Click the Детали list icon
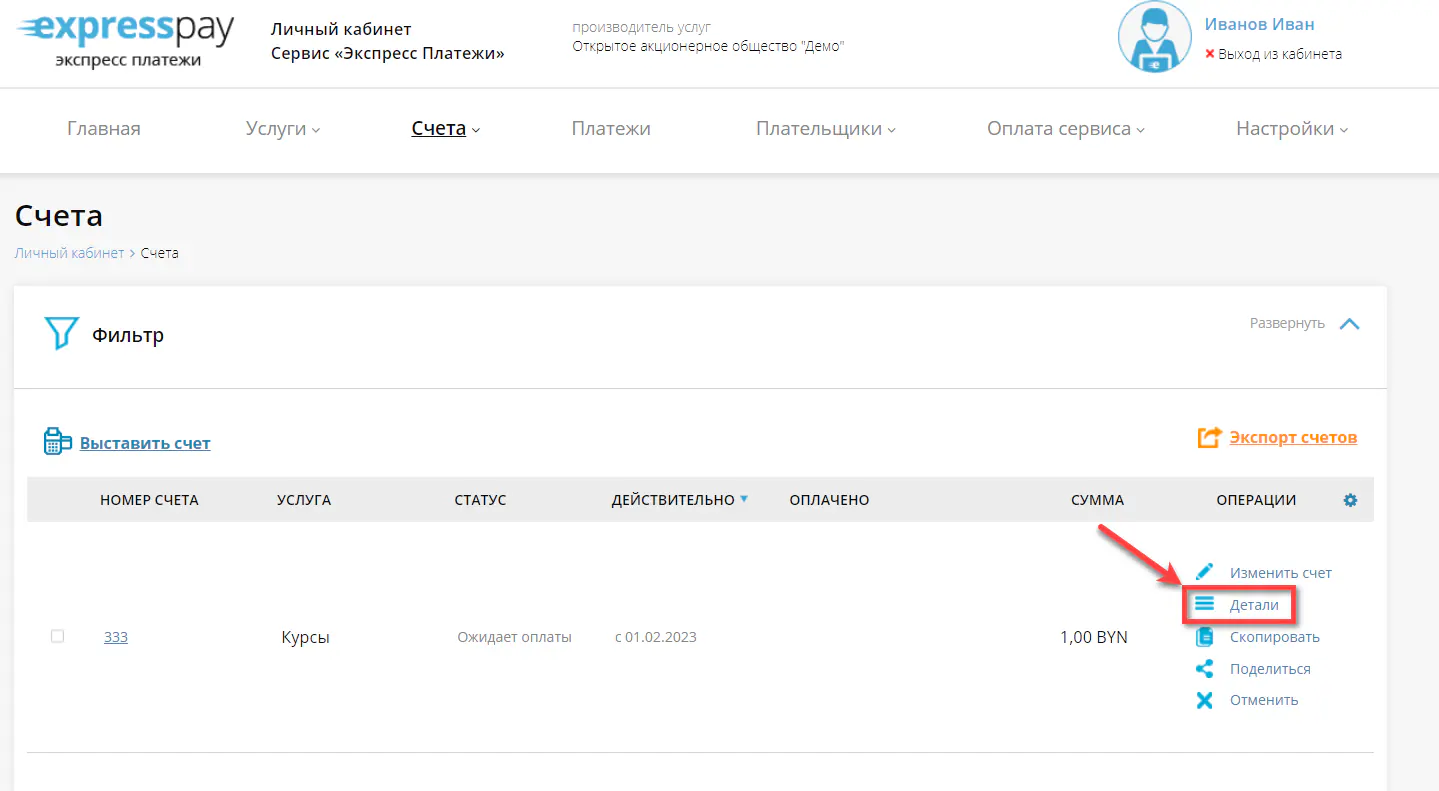The width and height of the screenshot is (1439, 791). pos(1205,605)
